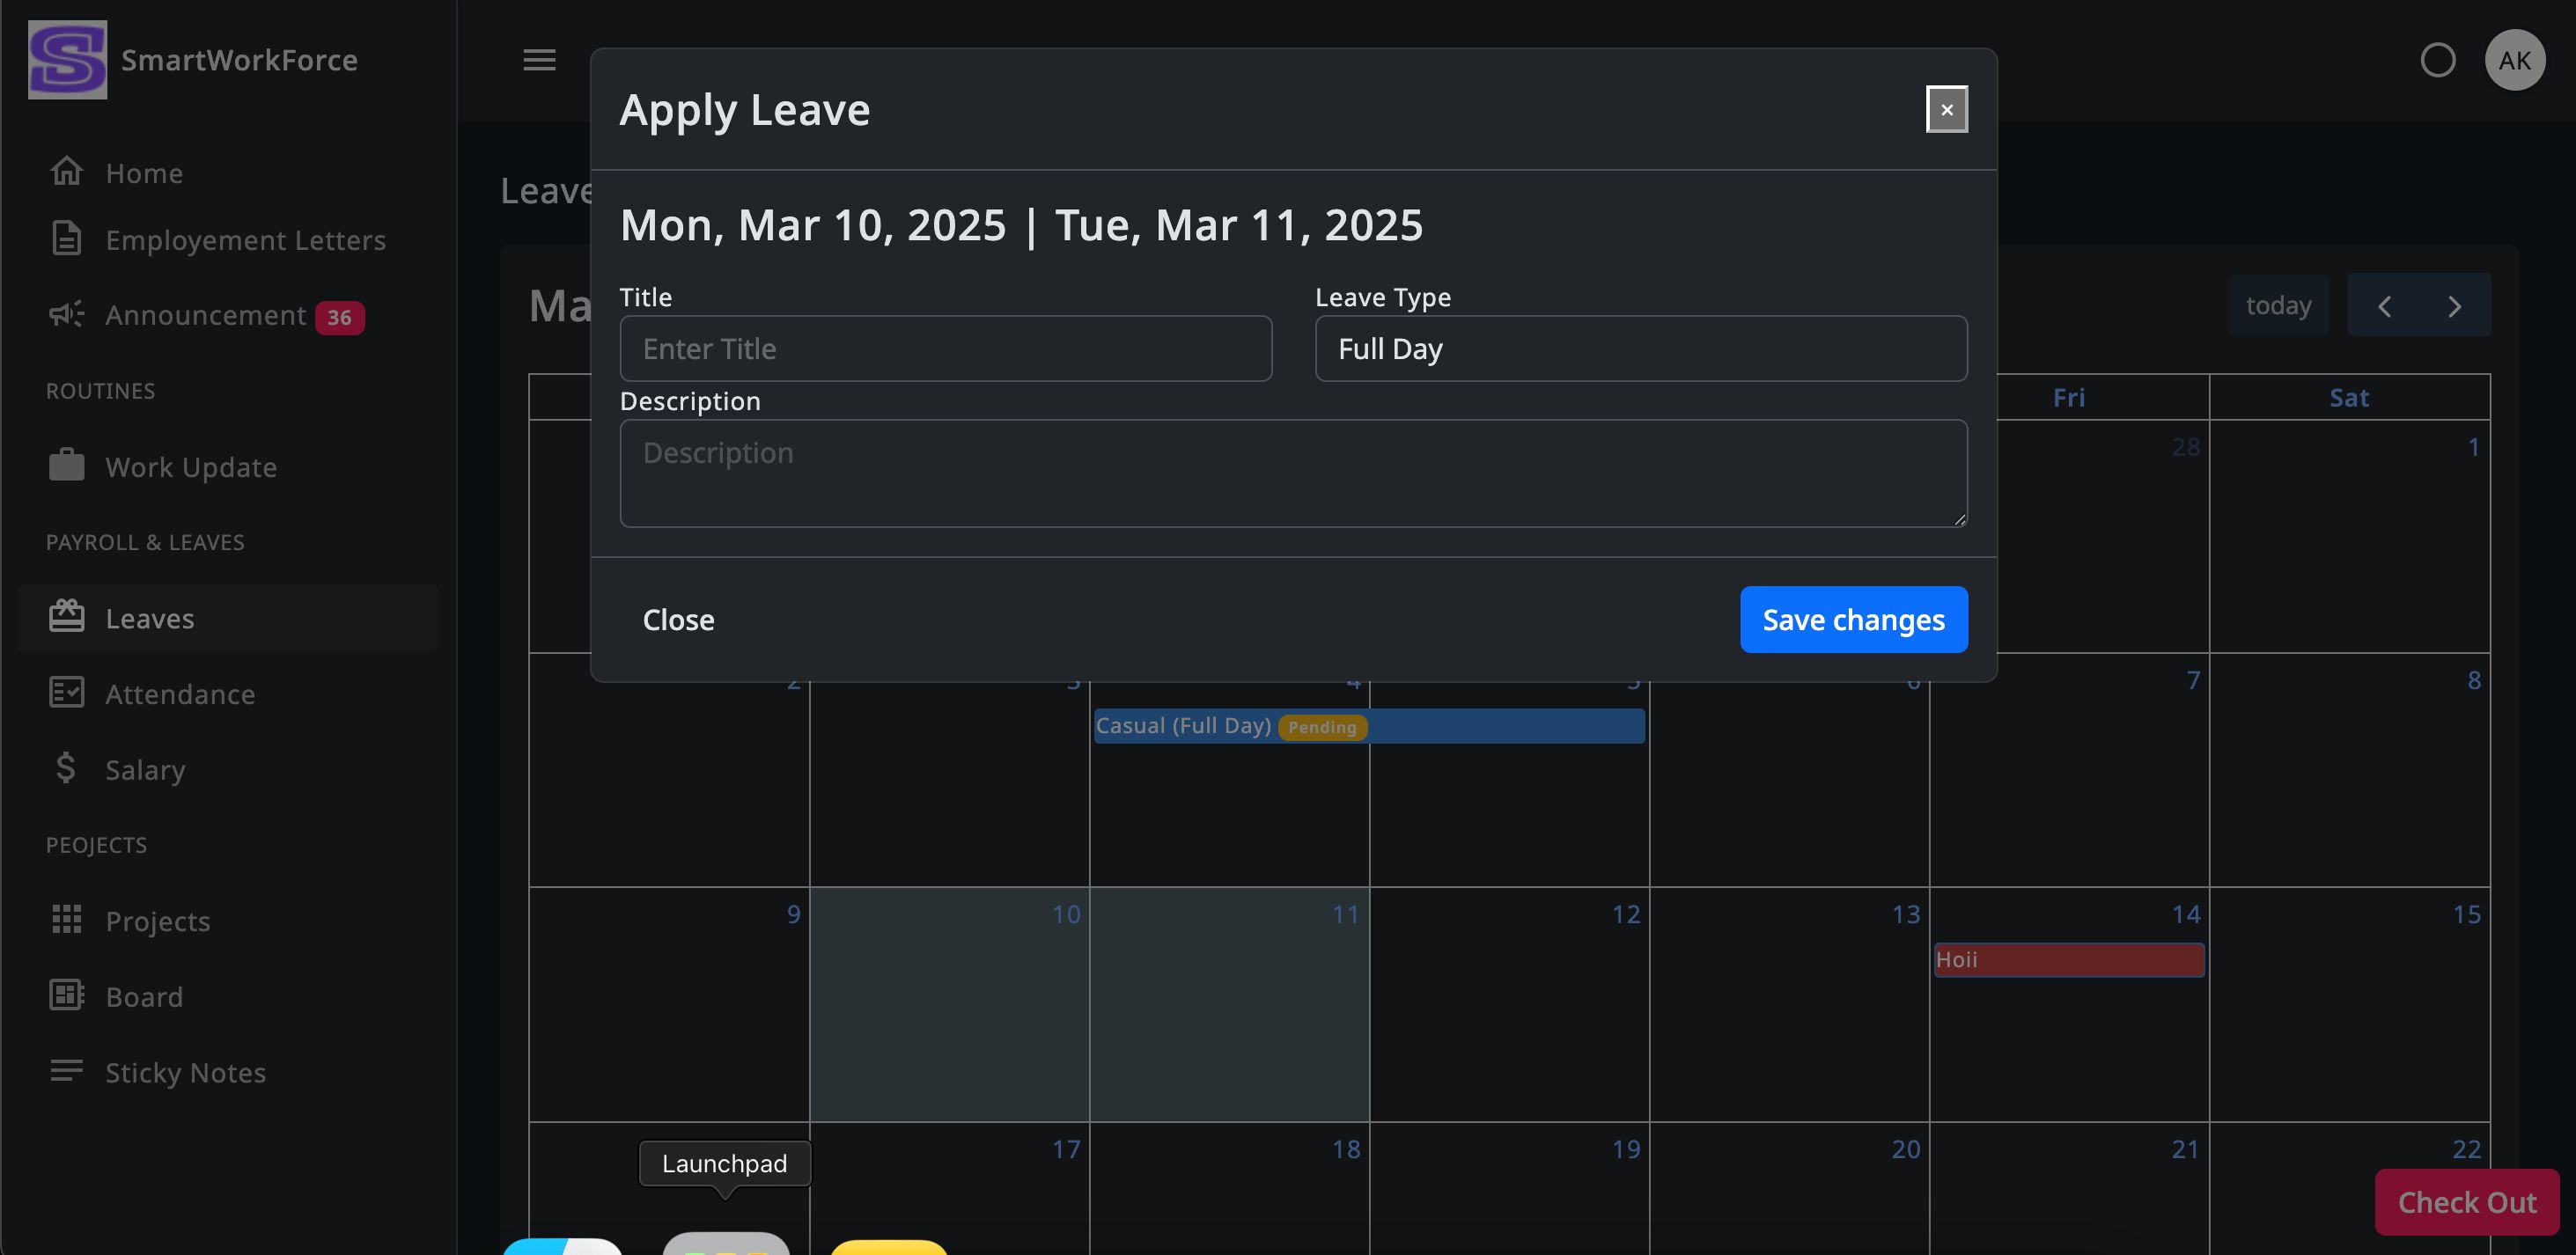Go to previous month with left chevron
This screenshot has height=1255, width=2576.
2384,306
